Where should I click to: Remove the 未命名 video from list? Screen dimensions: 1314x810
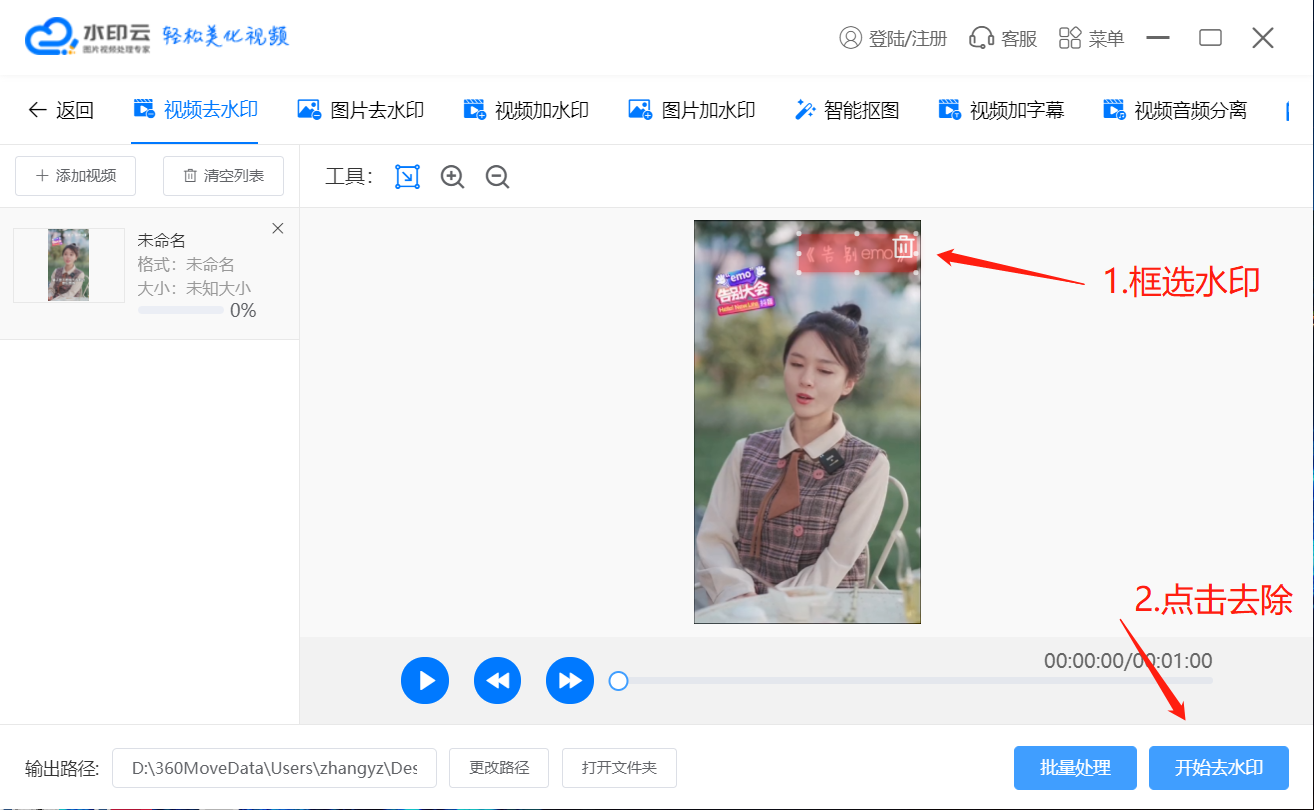(x=278, y=229)
